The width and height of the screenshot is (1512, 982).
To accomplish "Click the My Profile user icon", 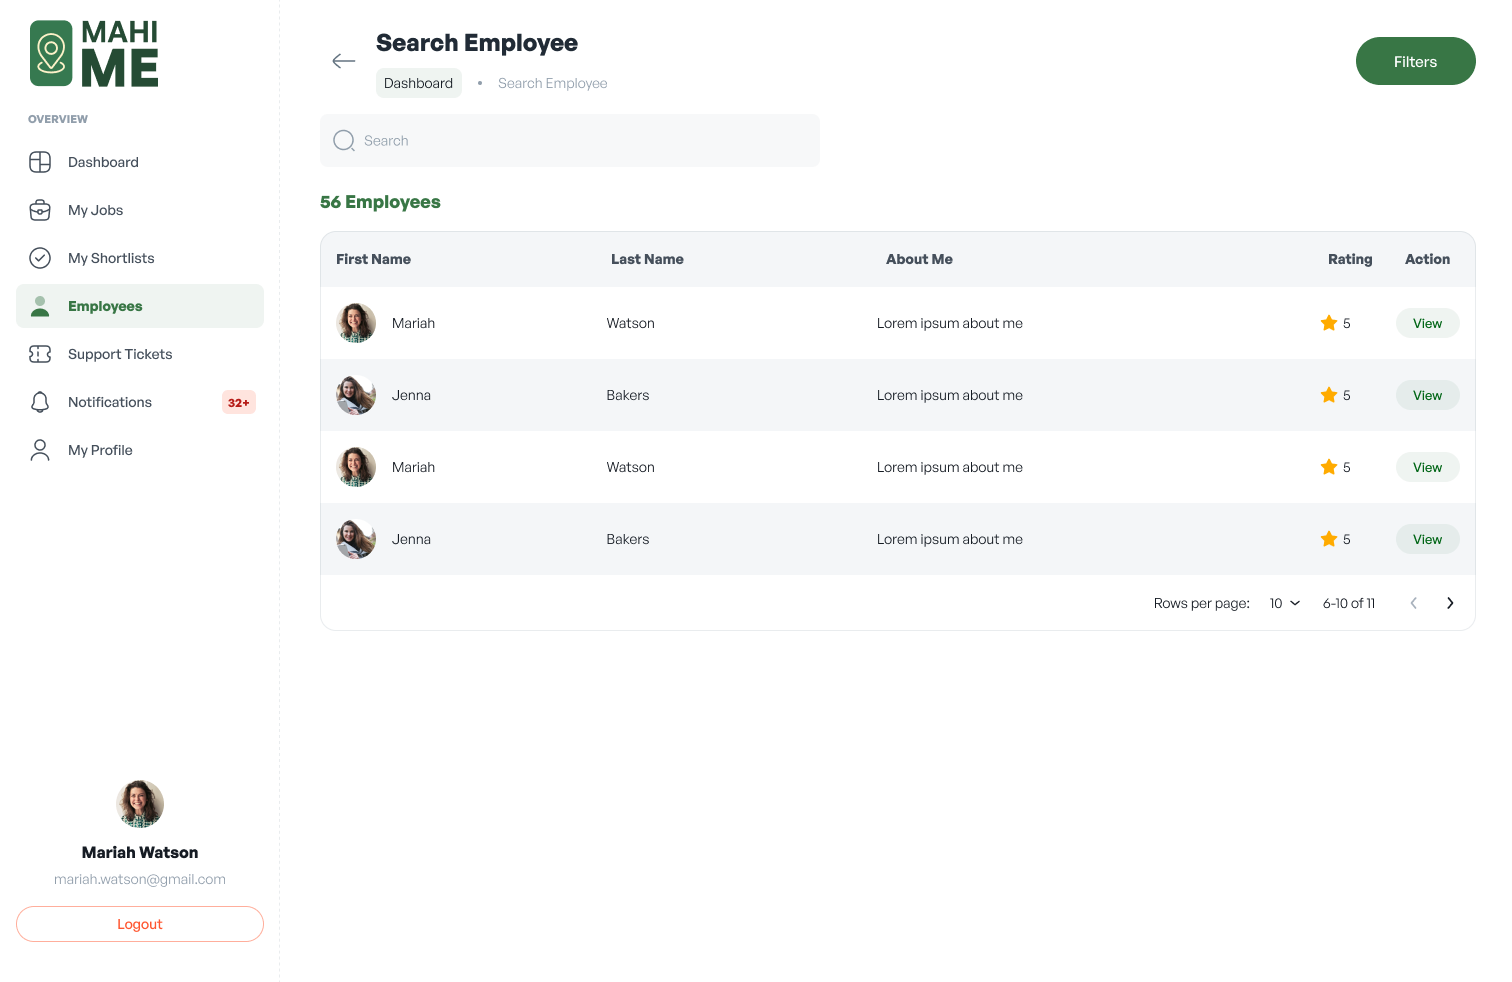I will click(40, 450).
